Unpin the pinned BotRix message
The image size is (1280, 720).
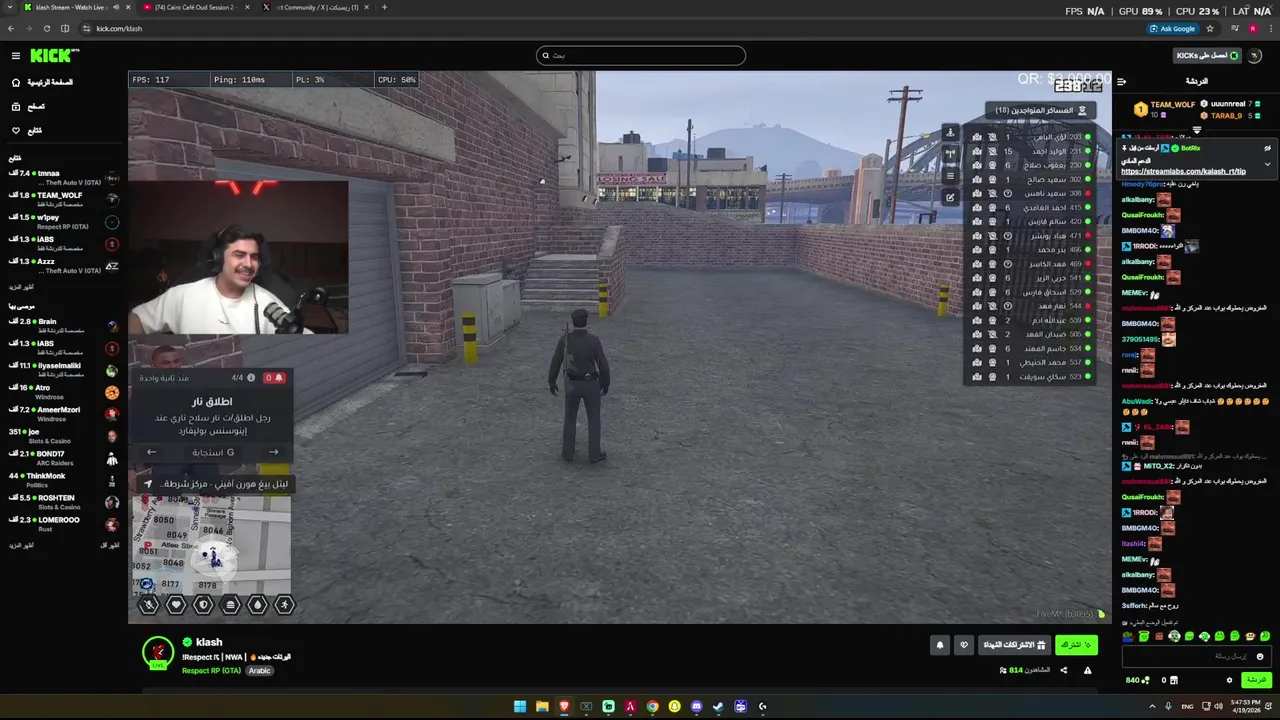pos(1267,148)
